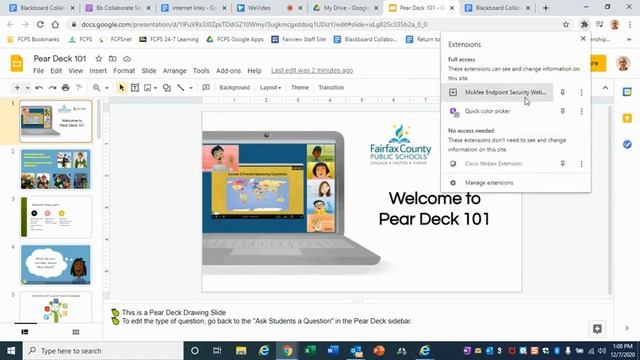The height and width of the screenshot is (360, 640).
Task: Select slide 2 thumbnail with photos
Action: pyautogui.click(x=56, y=169)
